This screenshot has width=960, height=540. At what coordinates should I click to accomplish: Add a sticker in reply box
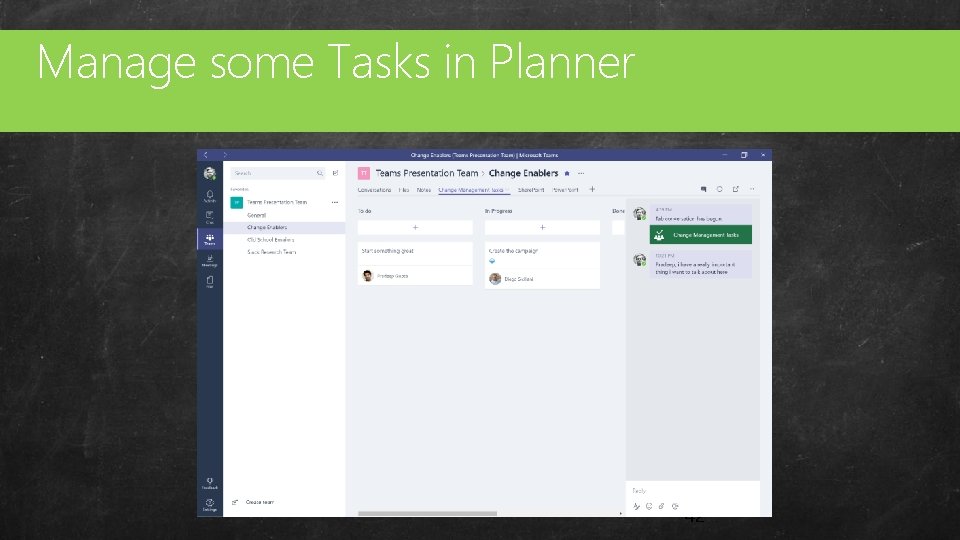[x=675, y=506]
